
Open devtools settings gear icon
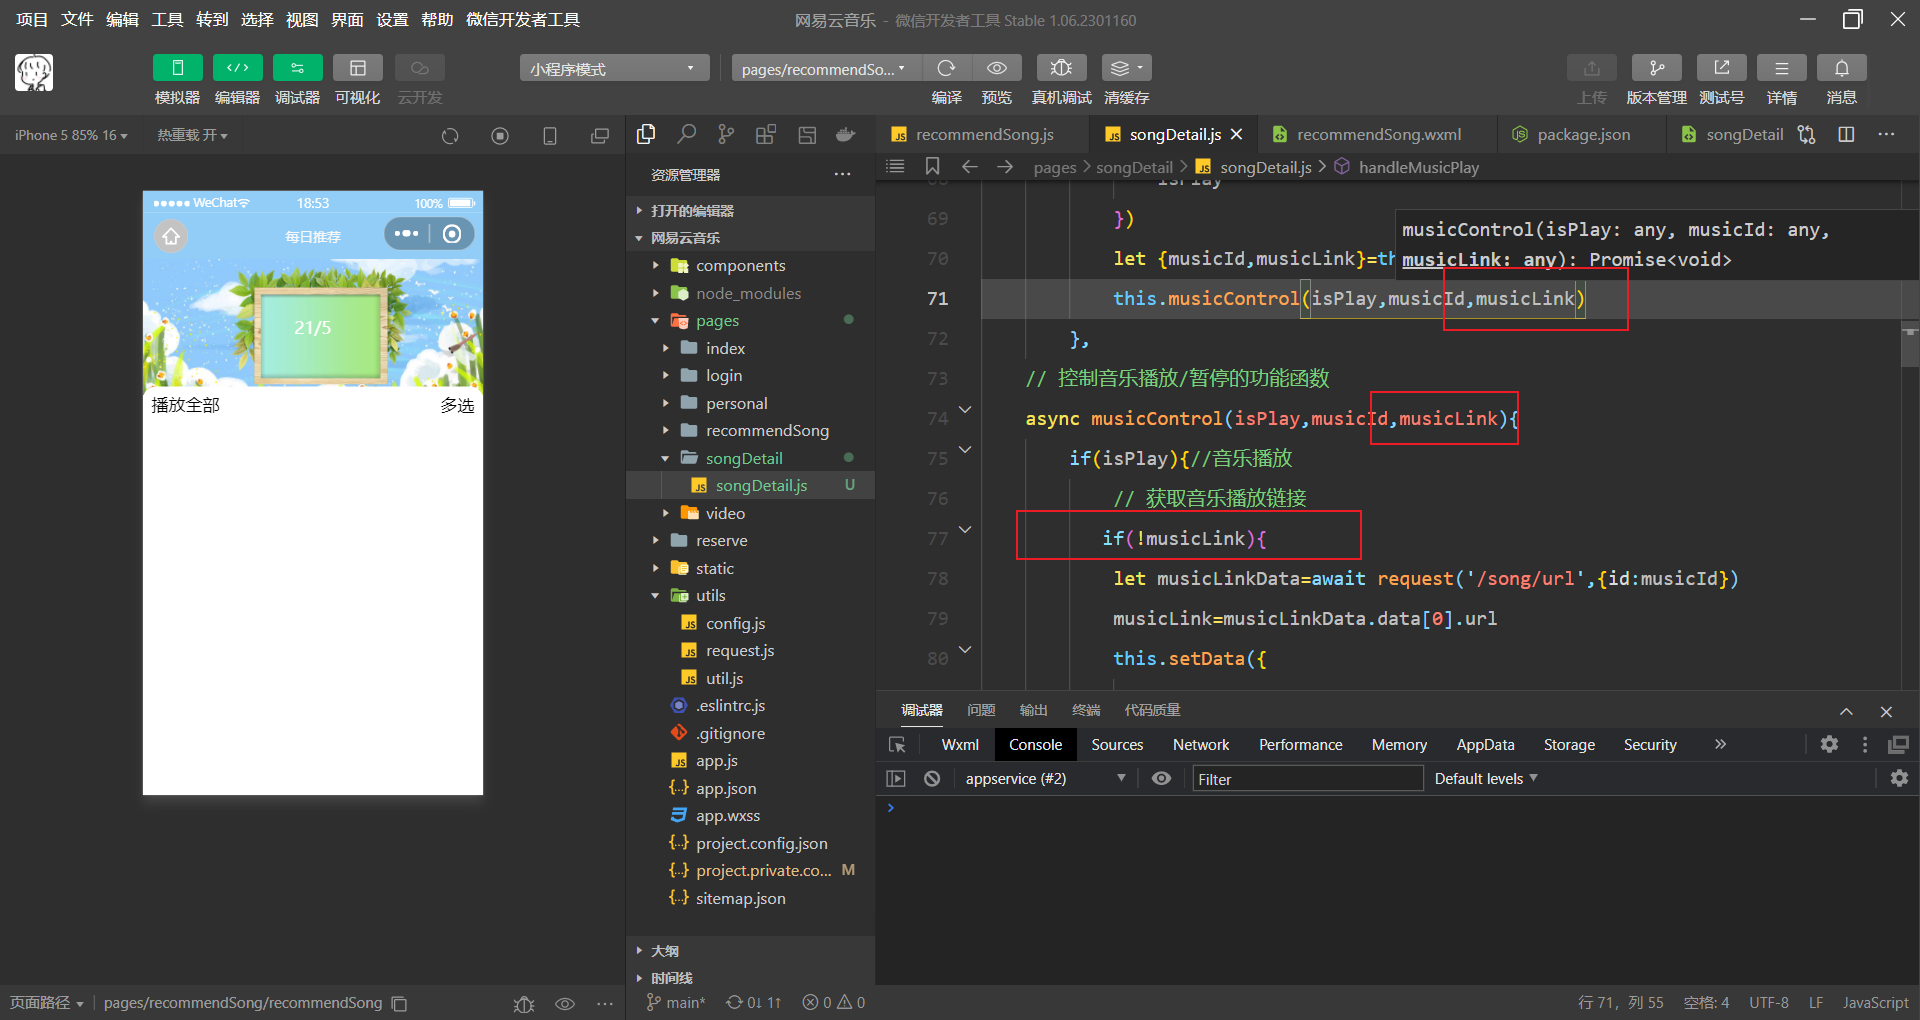(1829, 744)
